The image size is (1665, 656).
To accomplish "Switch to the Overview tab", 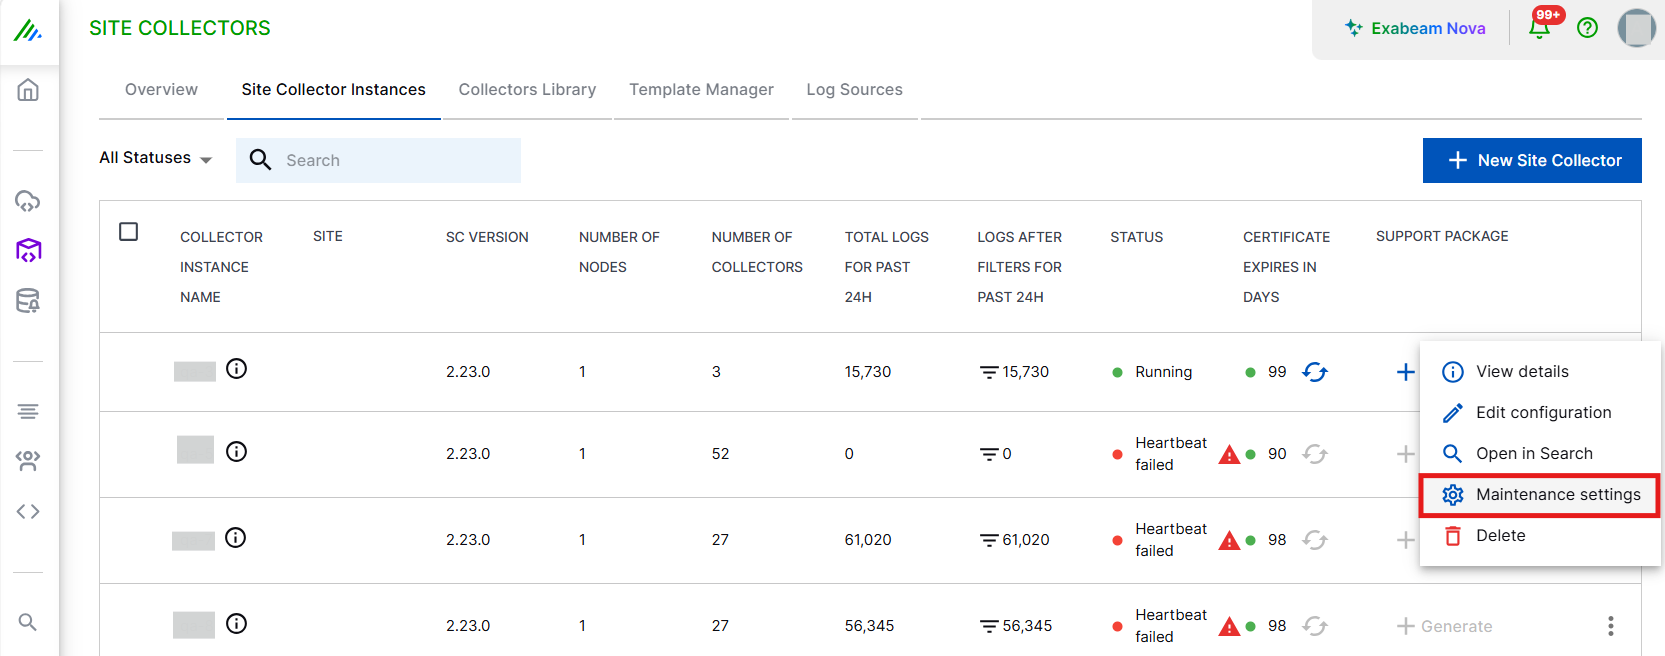I will (x=161, y=90).
